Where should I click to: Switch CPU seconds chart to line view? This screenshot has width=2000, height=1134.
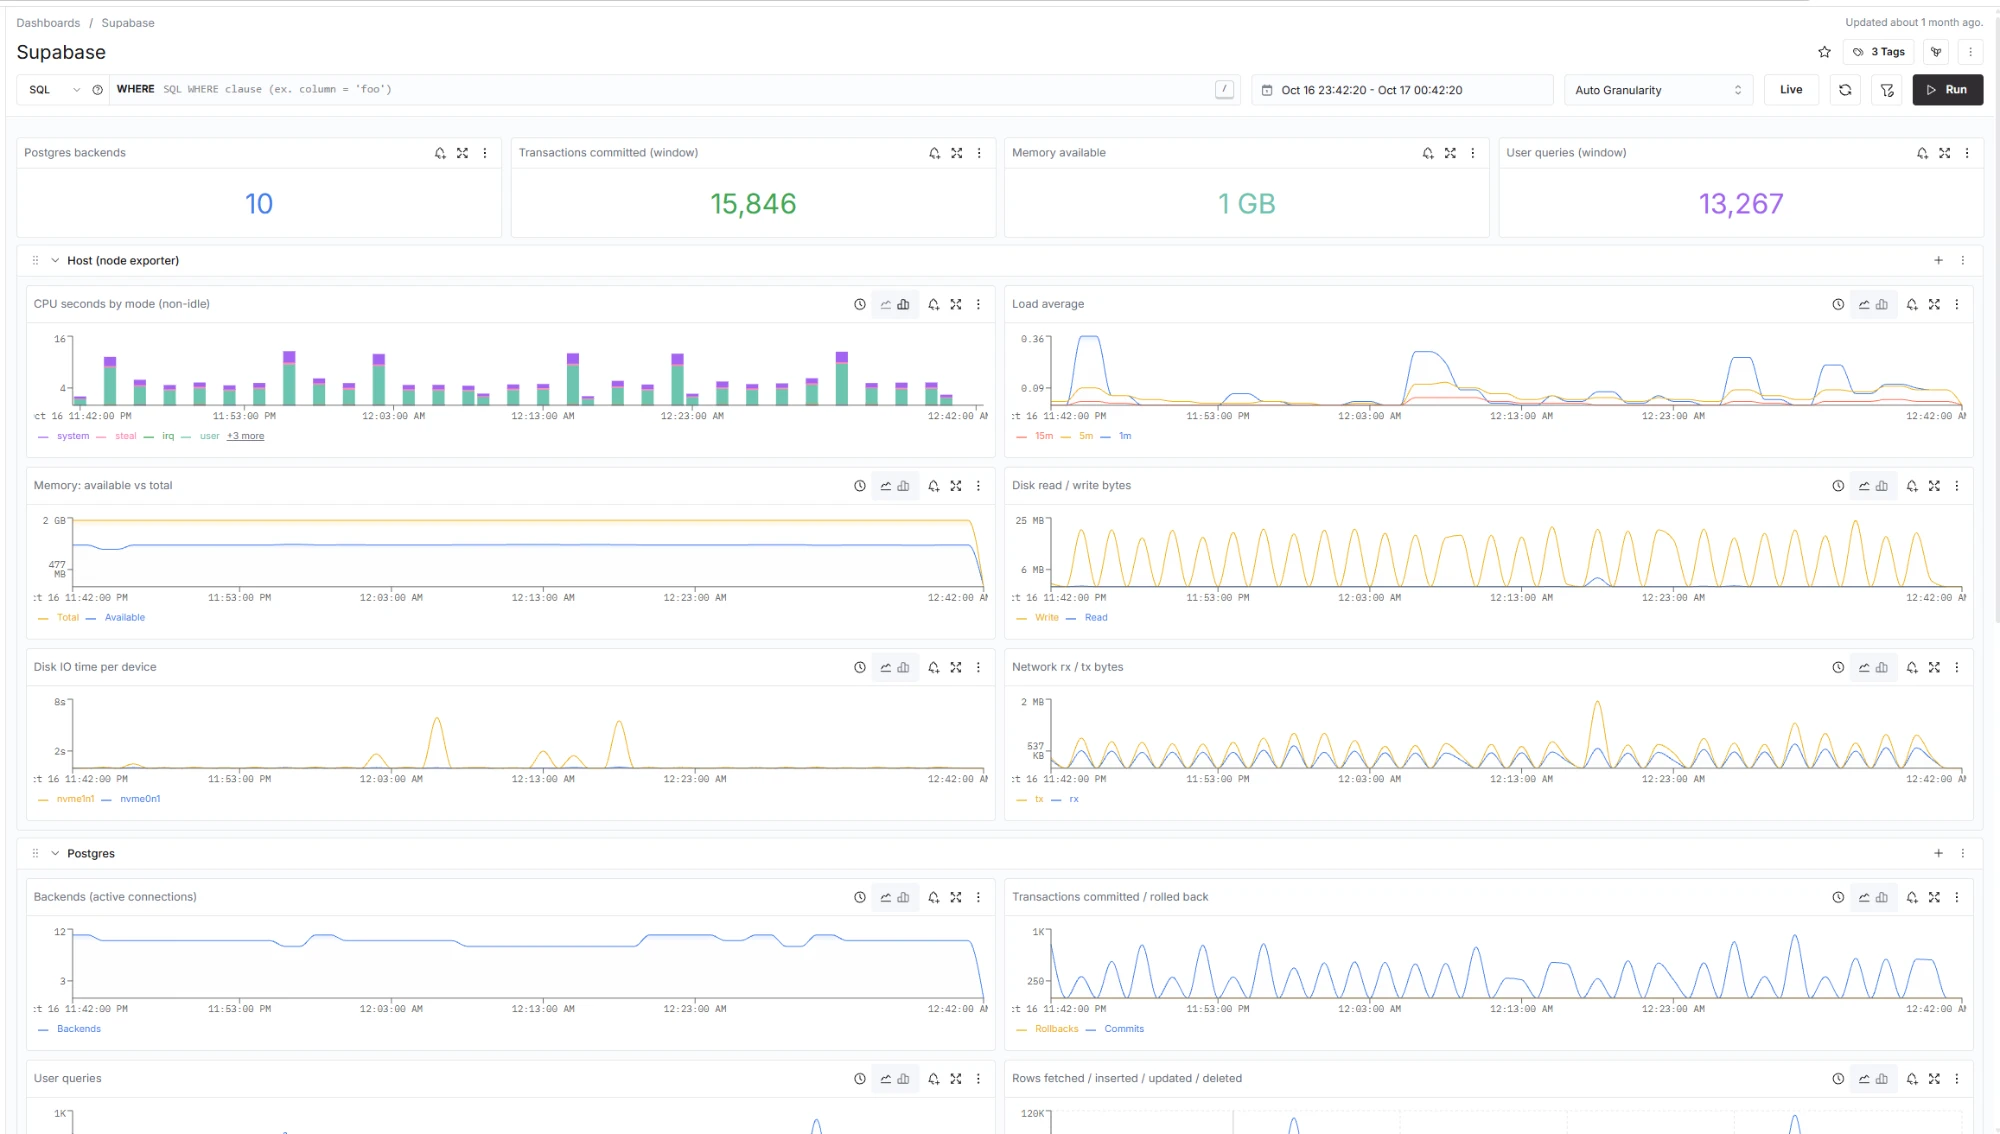point(885,305)
